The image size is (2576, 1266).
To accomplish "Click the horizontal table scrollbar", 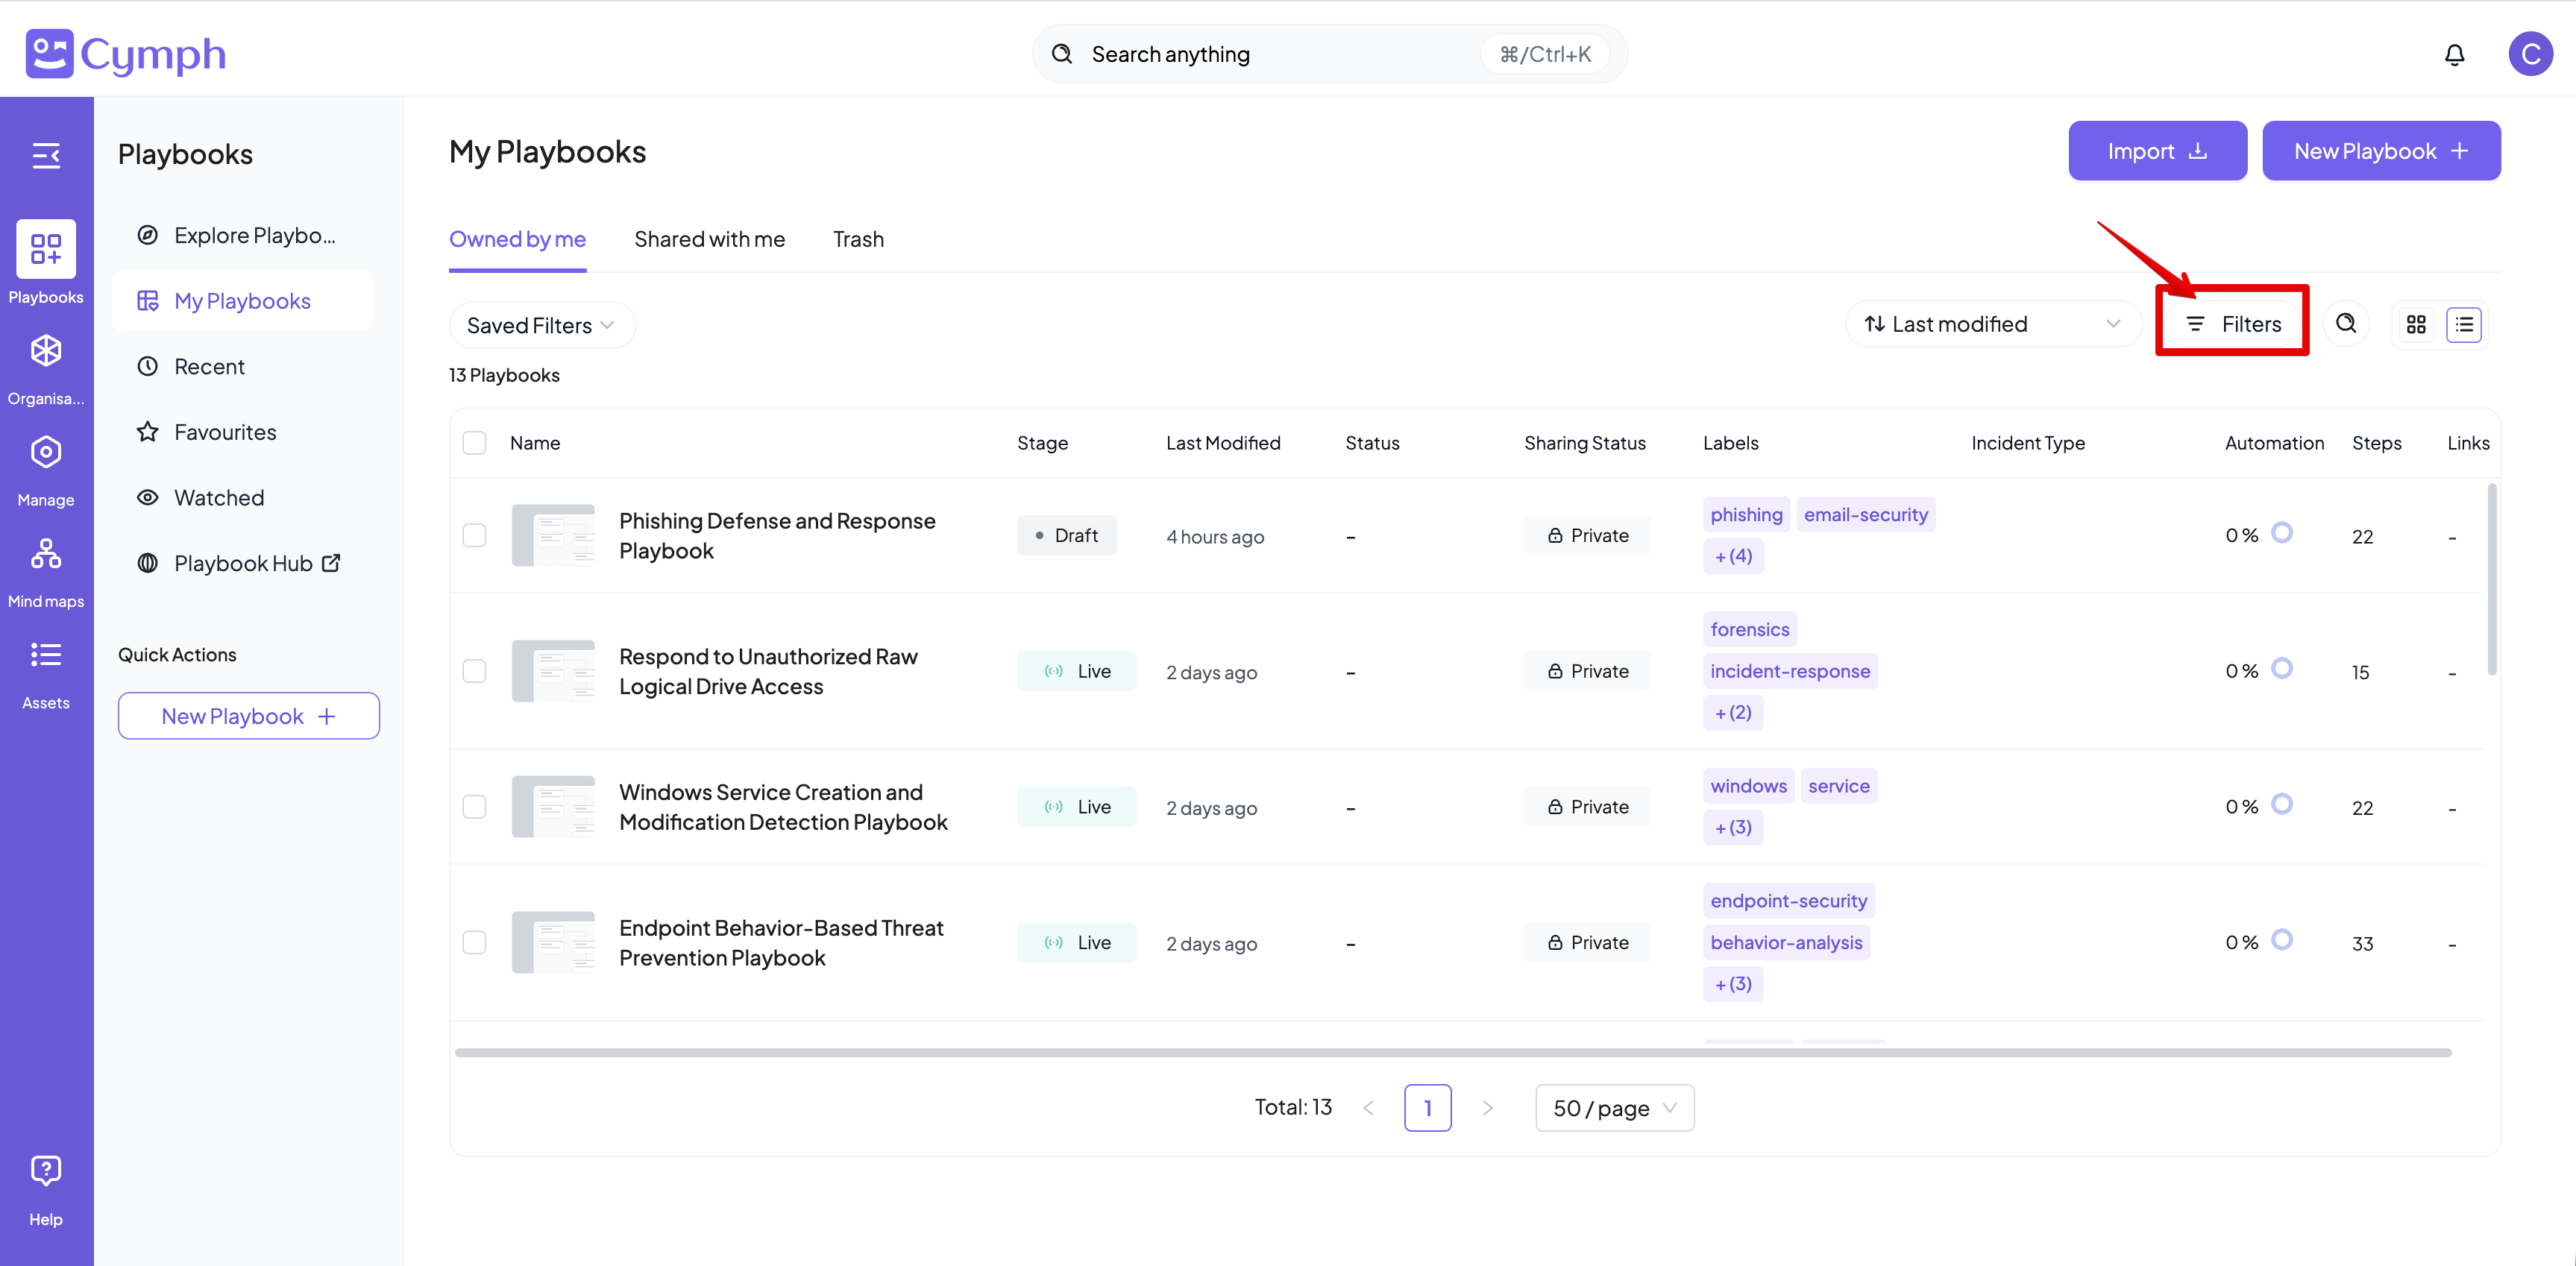I will (1452, 1052).
